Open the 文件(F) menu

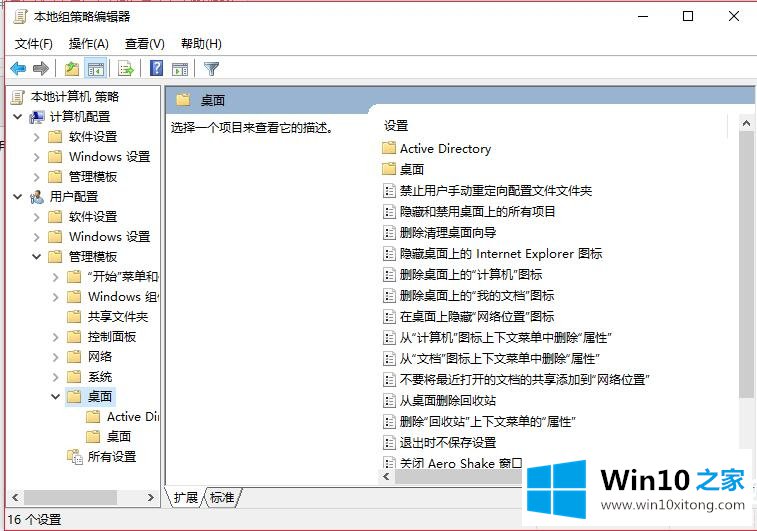click(33, 44)
